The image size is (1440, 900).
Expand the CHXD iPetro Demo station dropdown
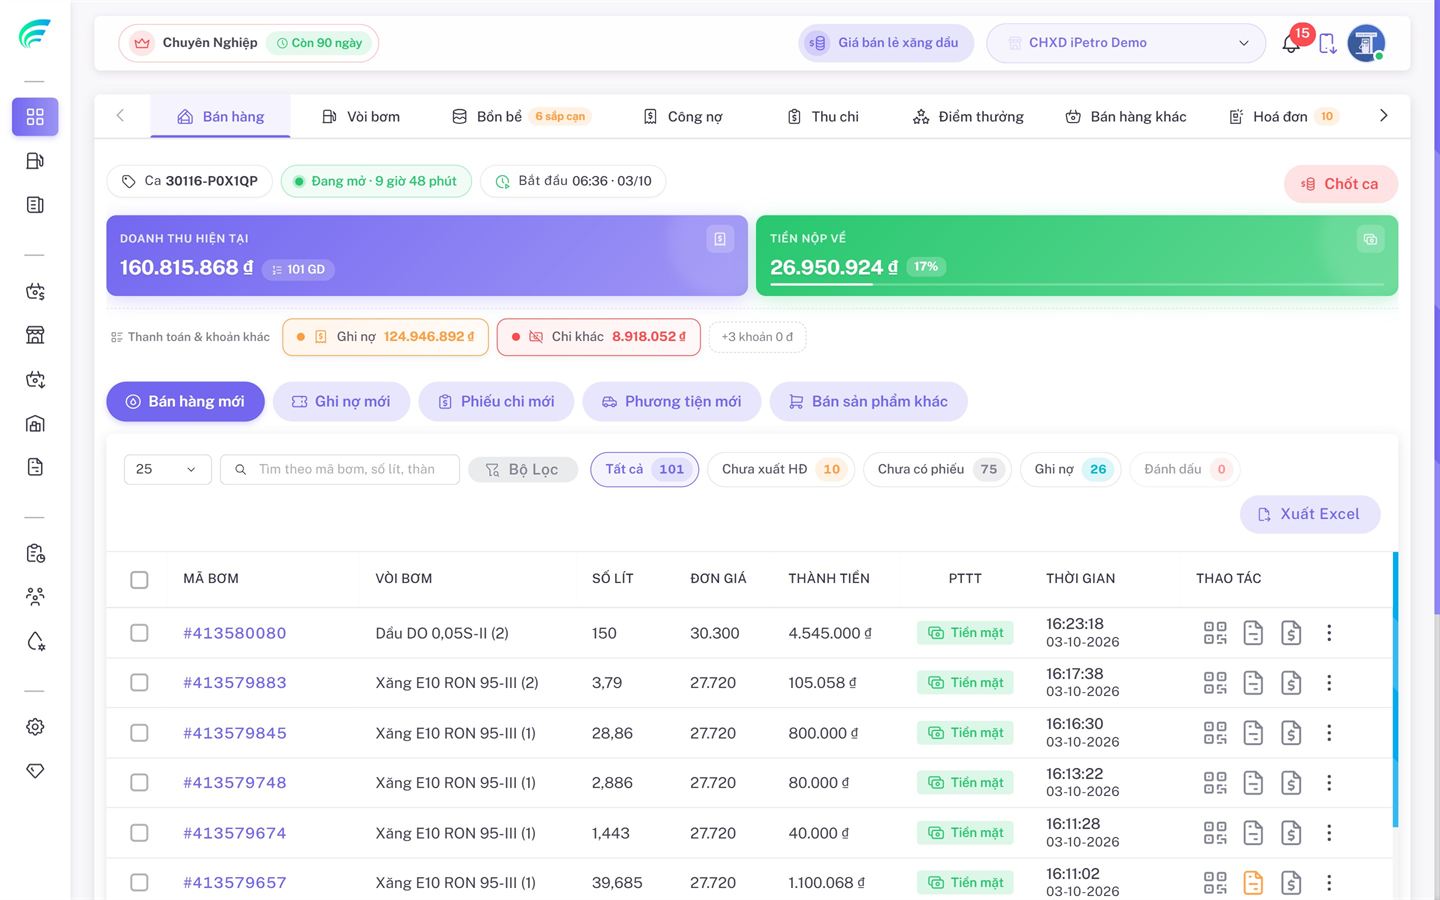pos(1126,43)
